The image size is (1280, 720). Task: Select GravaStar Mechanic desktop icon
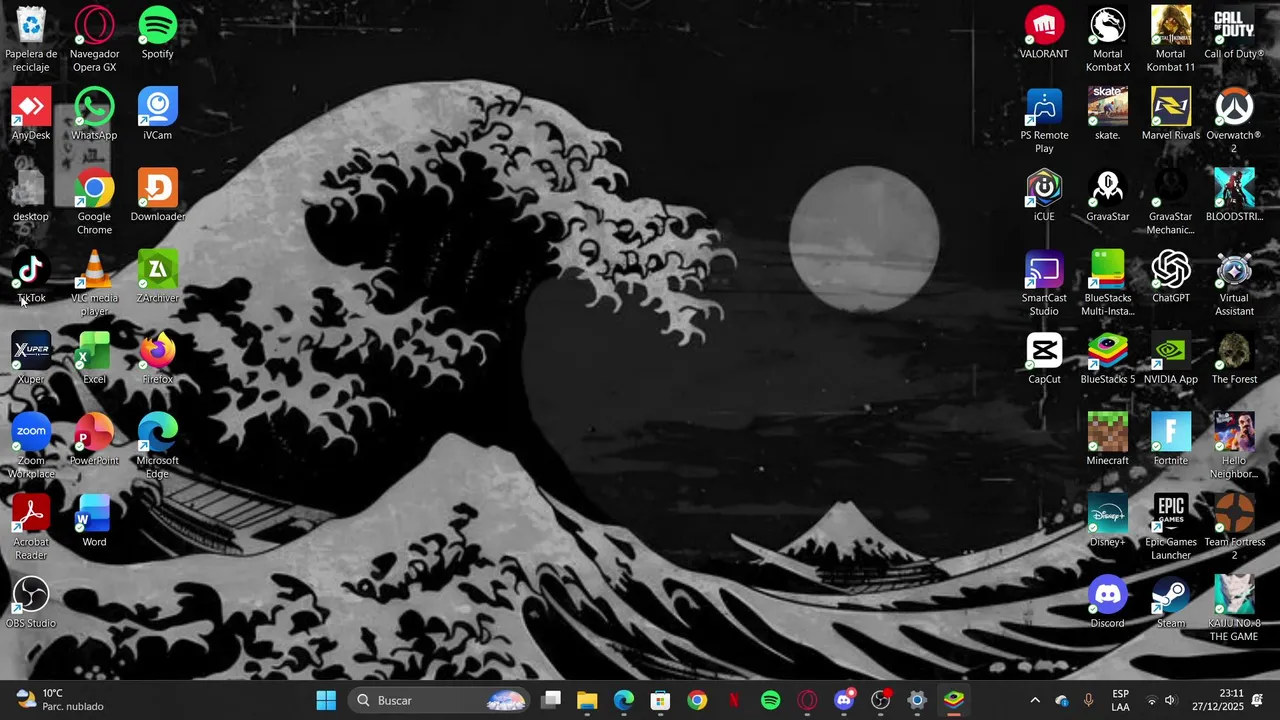click(1171, 202)
